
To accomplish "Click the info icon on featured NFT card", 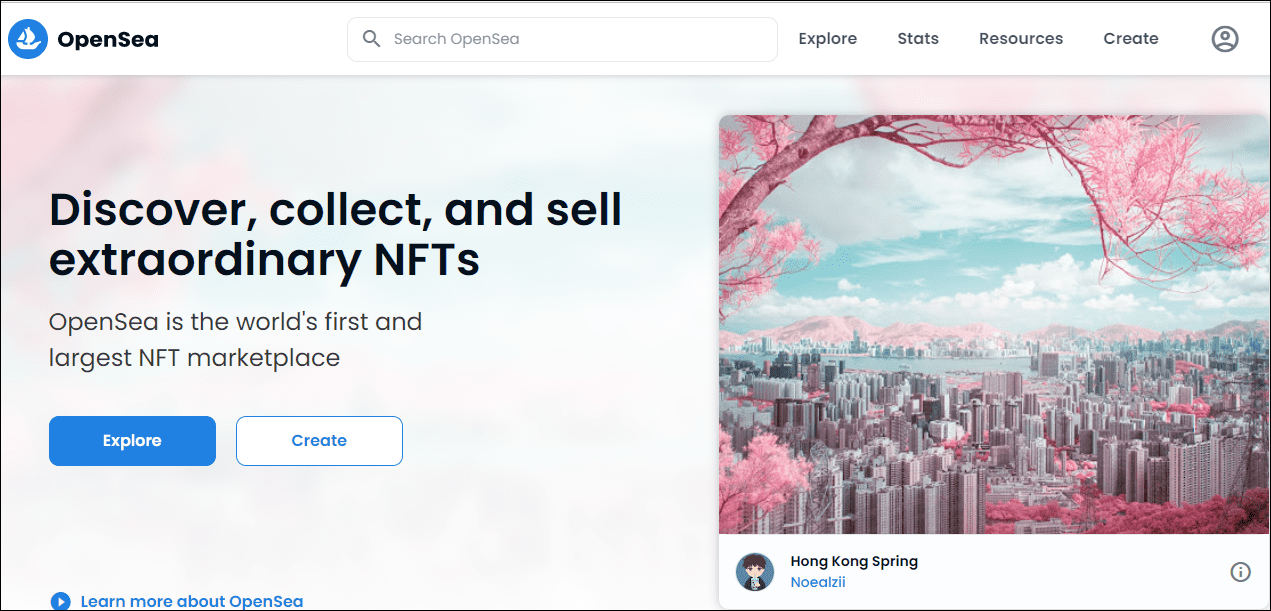I will (x=1240, y=572).
